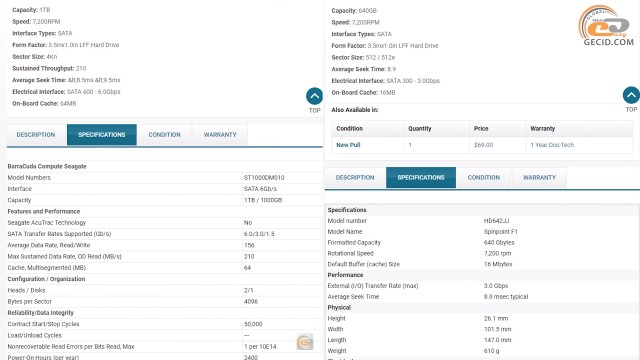Click the SATA 6Gb/s interface value

click(x=260, y=189)
